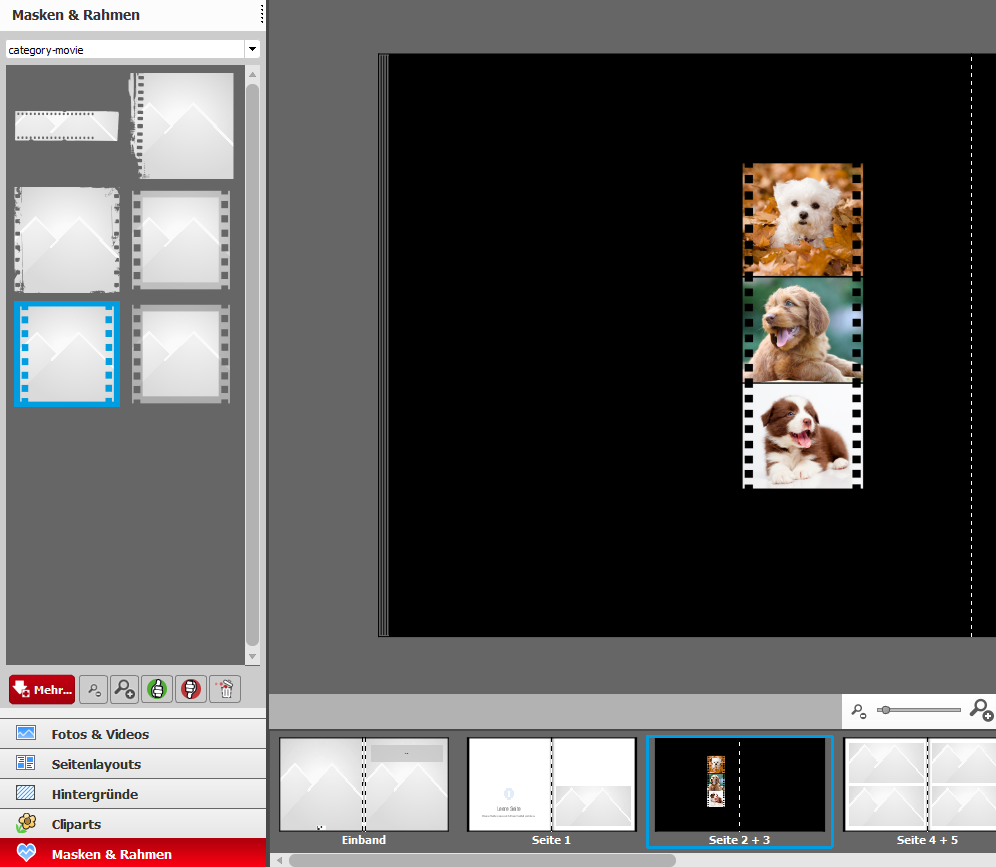Click the page strip scroll left arrow
Viewport: 996px width, 867px height.
click(279, 860)
